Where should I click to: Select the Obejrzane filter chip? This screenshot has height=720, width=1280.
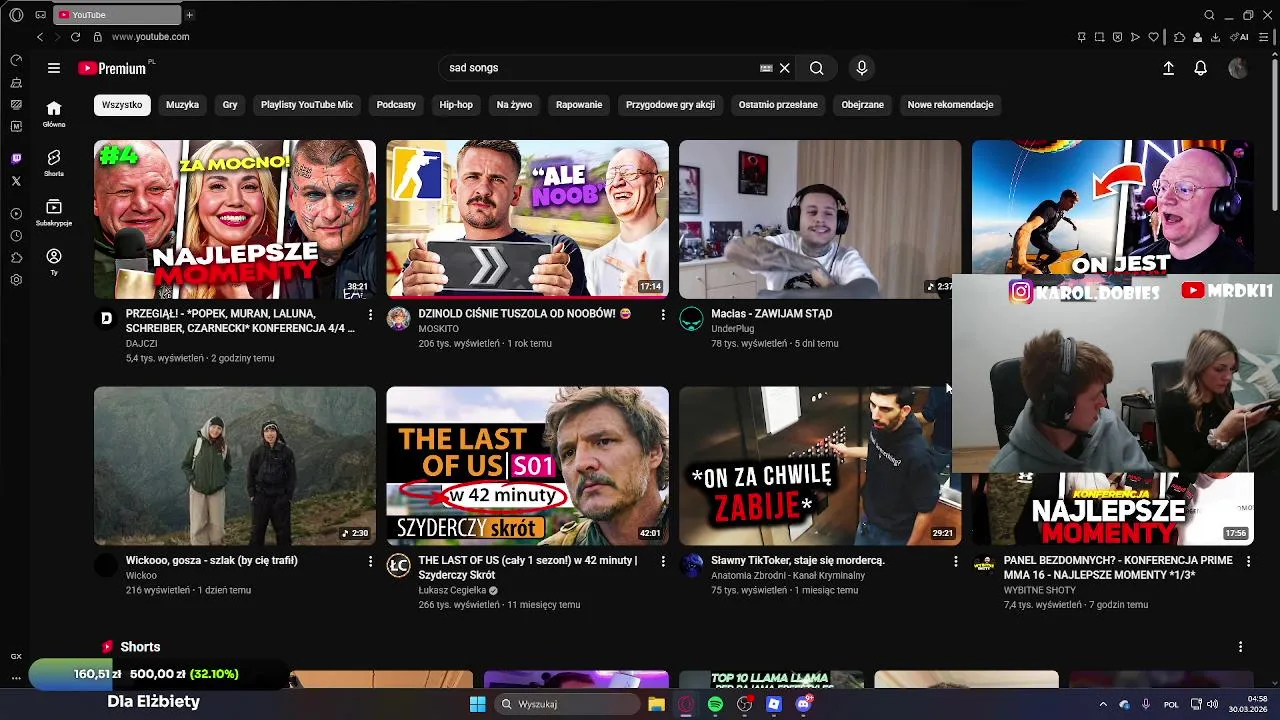point(862,105)
